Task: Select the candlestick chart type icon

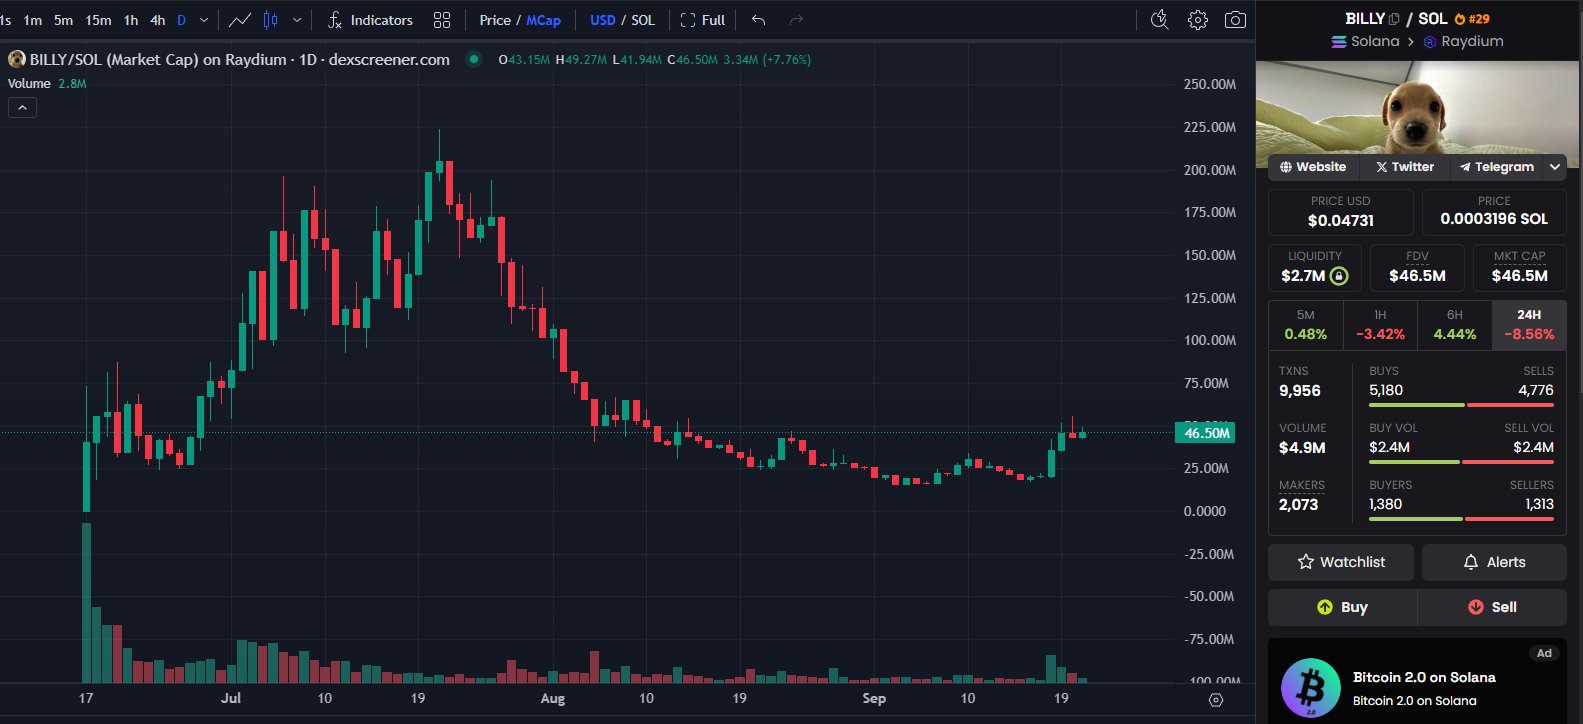Action: pyautogui.click(x=270, y=20)
